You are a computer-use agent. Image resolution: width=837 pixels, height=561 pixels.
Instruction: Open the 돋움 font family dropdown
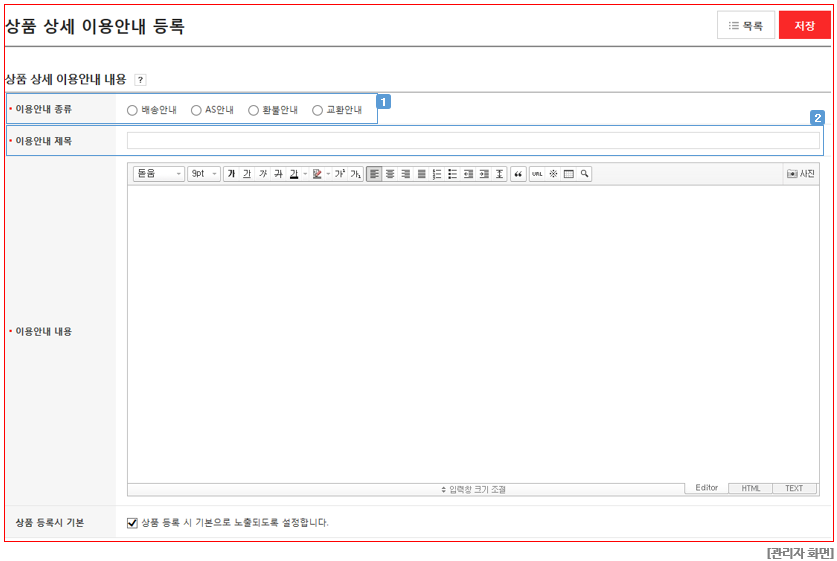159,174
